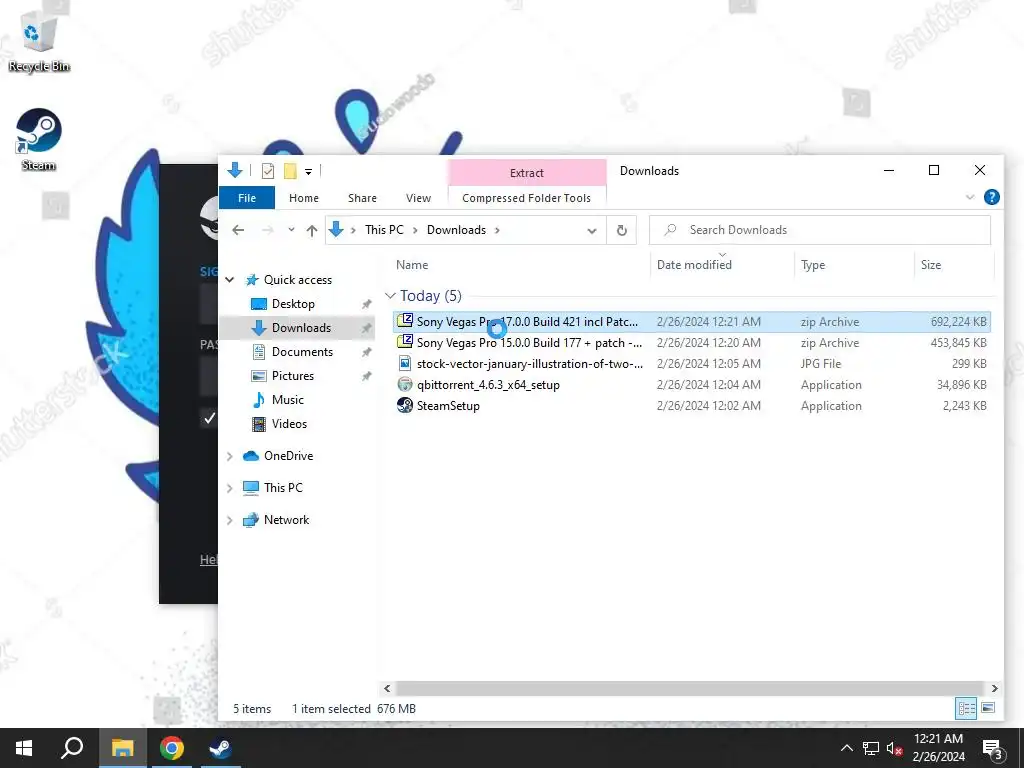
Task: Open Pictures in navigation pane
Action: click(293, 376)
